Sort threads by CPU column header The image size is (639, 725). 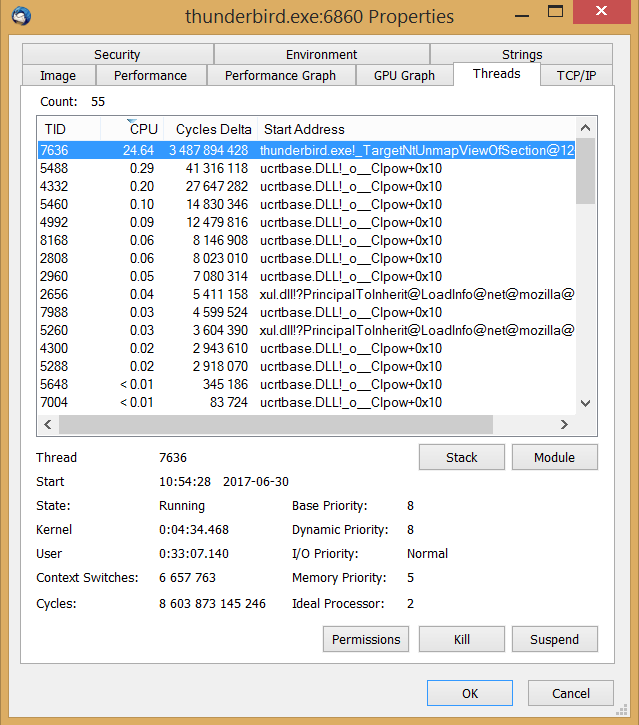click(132, 129)
